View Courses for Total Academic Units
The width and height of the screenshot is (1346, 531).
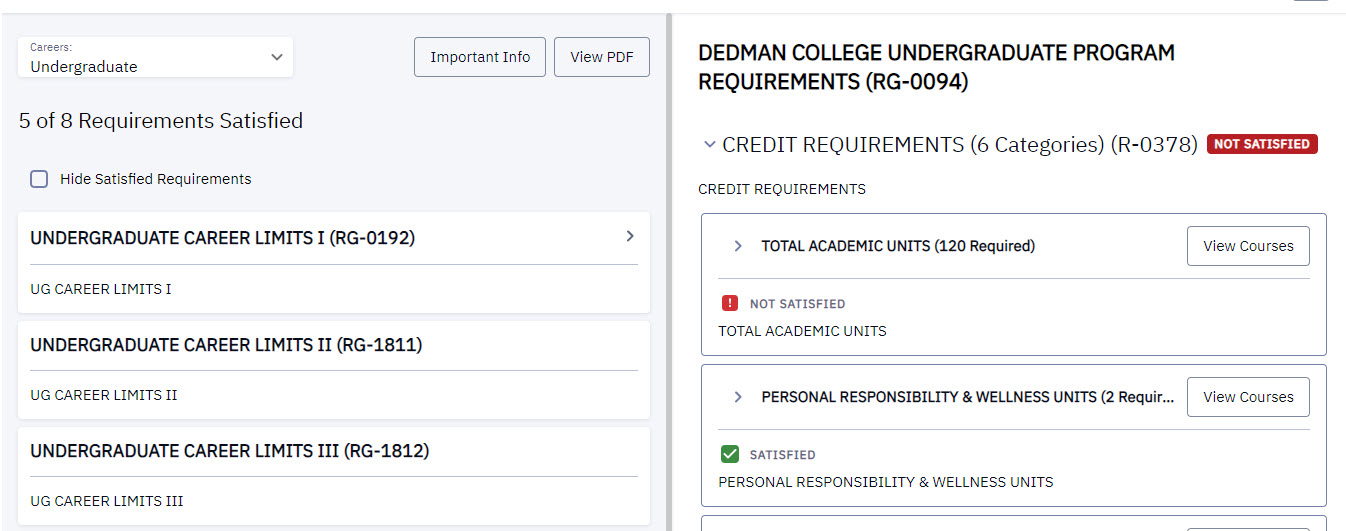coord(1248,246)
